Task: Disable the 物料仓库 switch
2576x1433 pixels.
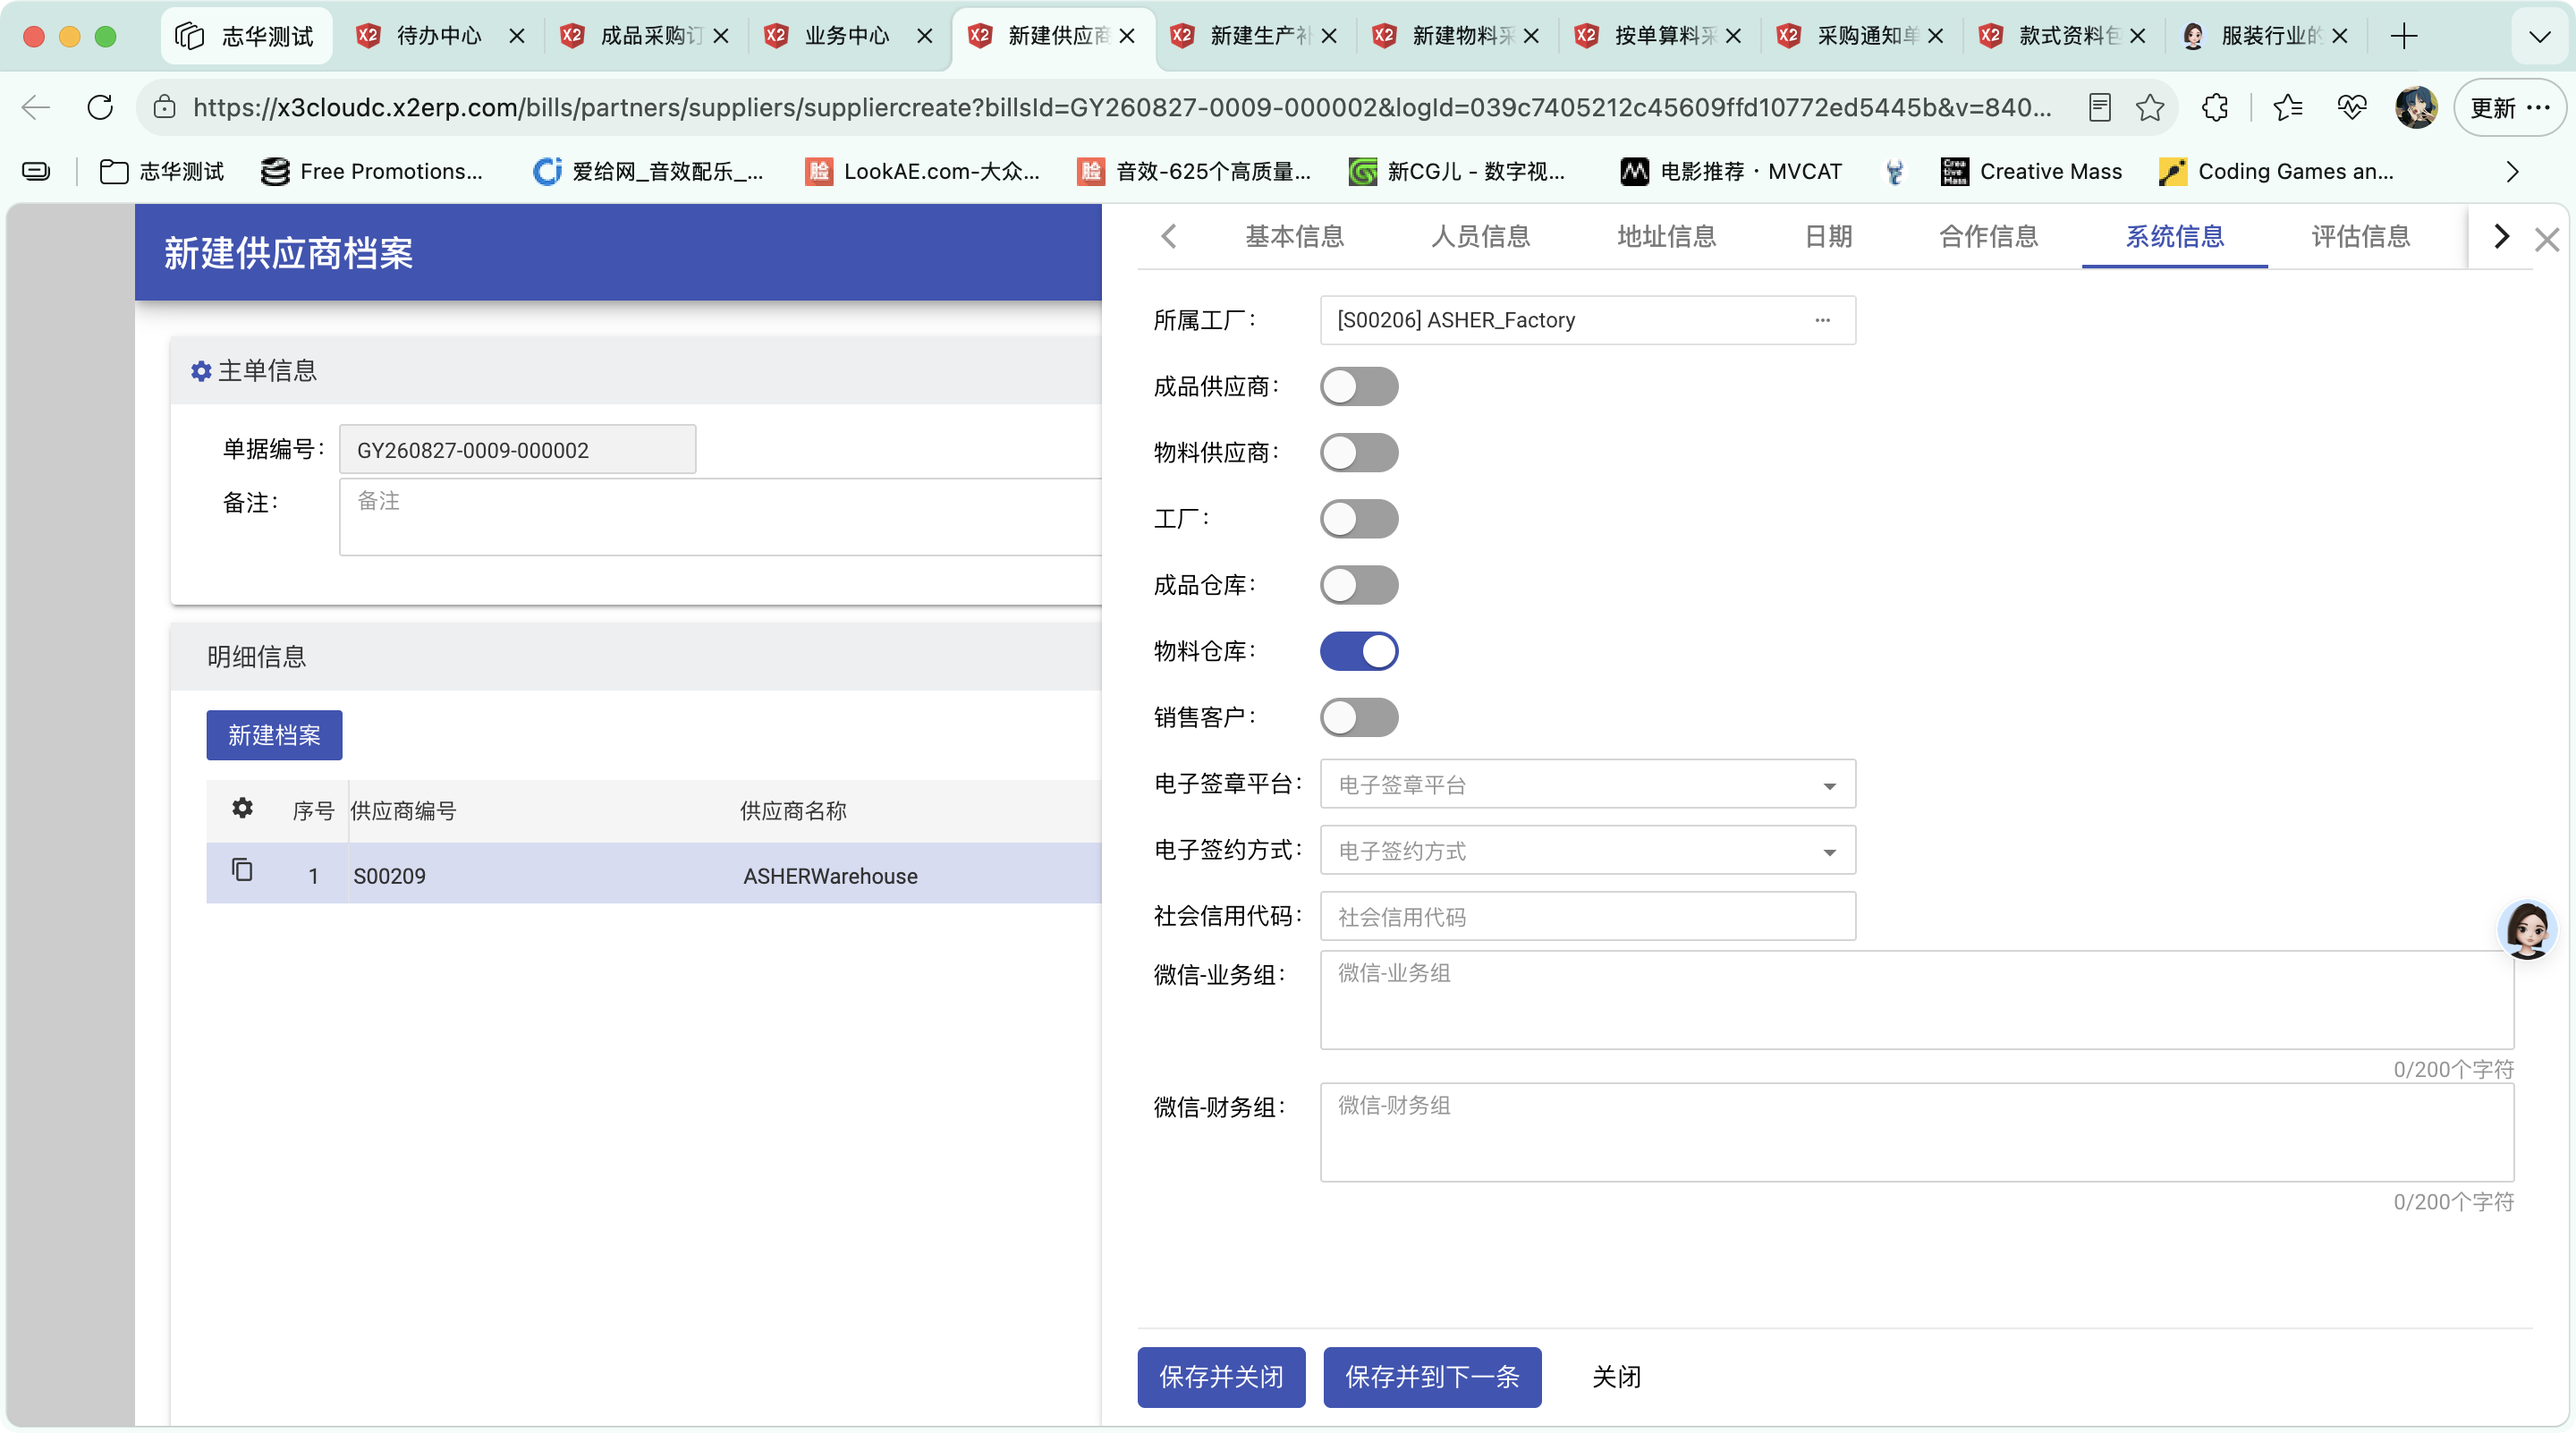Action: 1359,651
